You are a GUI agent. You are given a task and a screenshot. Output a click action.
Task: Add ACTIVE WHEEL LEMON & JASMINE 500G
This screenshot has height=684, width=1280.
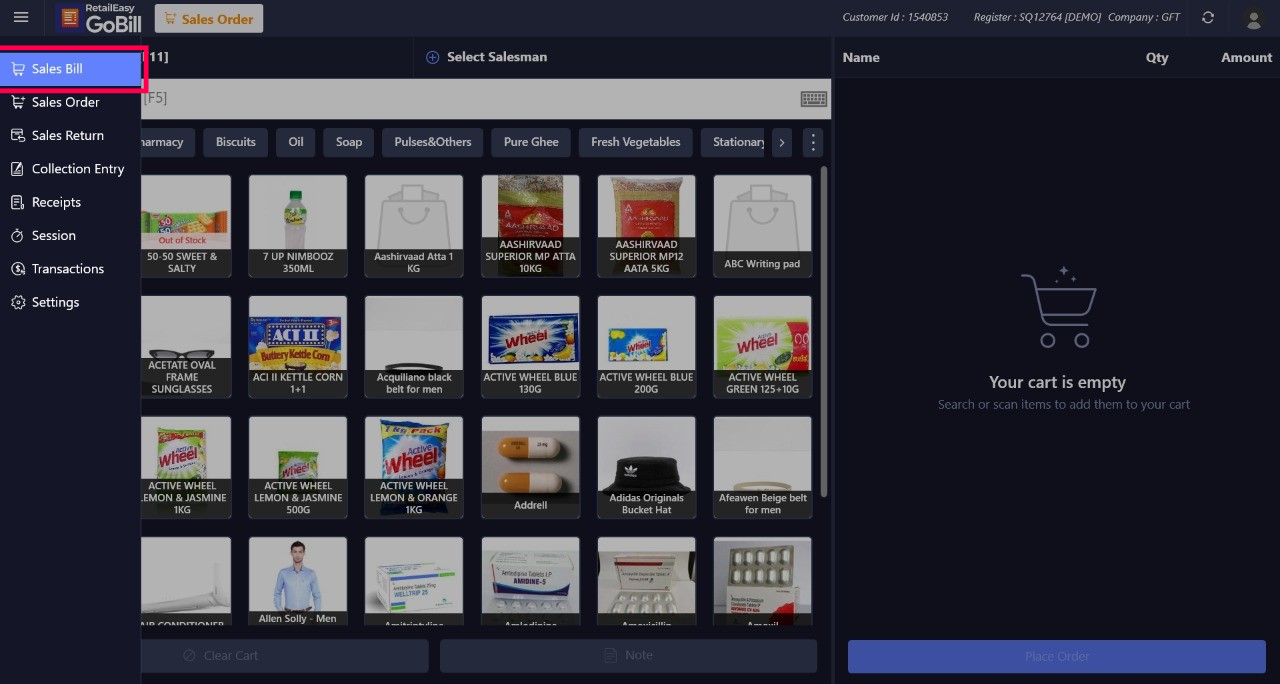[298, 468]
